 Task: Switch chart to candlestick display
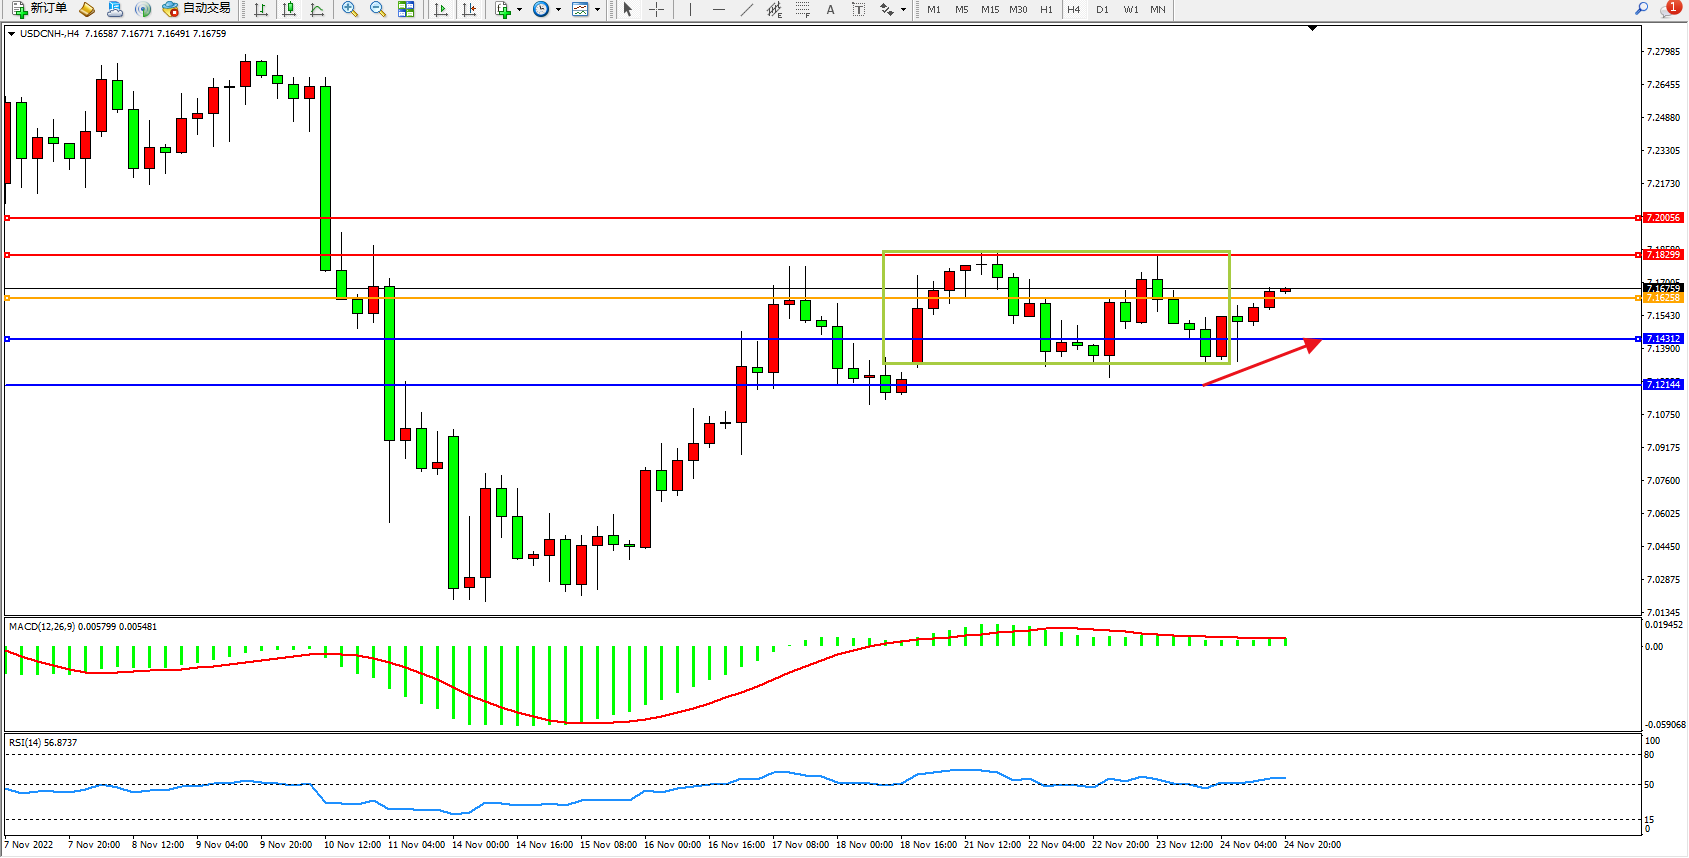(289, 9)
